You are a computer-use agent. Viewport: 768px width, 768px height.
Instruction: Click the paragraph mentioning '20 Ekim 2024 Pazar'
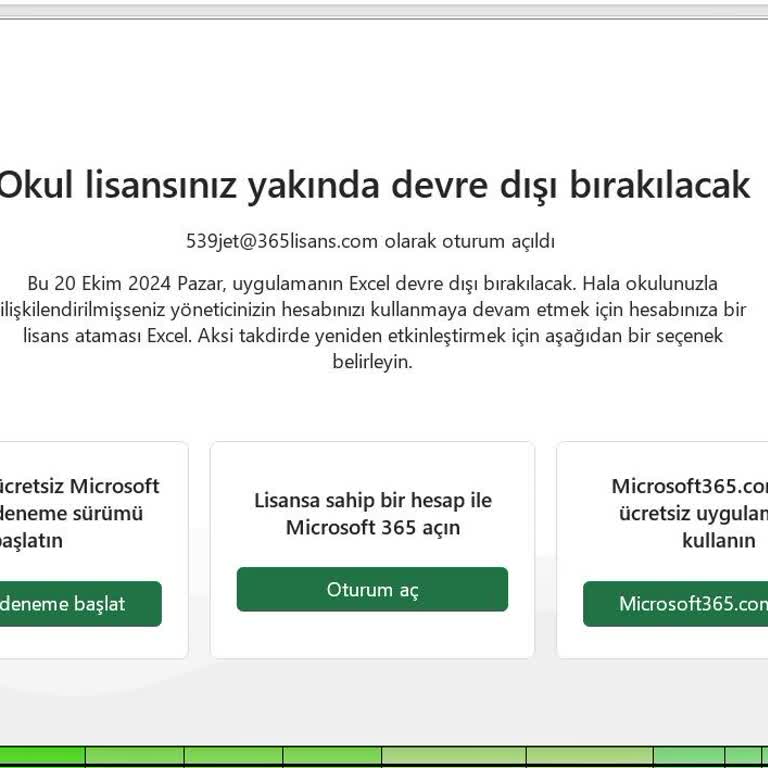373,322
